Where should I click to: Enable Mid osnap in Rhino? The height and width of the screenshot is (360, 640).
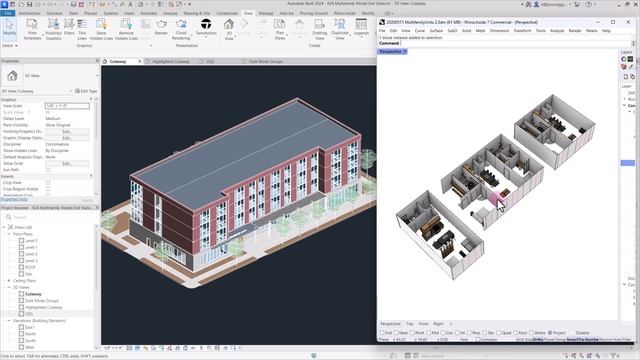coord(429,333)
